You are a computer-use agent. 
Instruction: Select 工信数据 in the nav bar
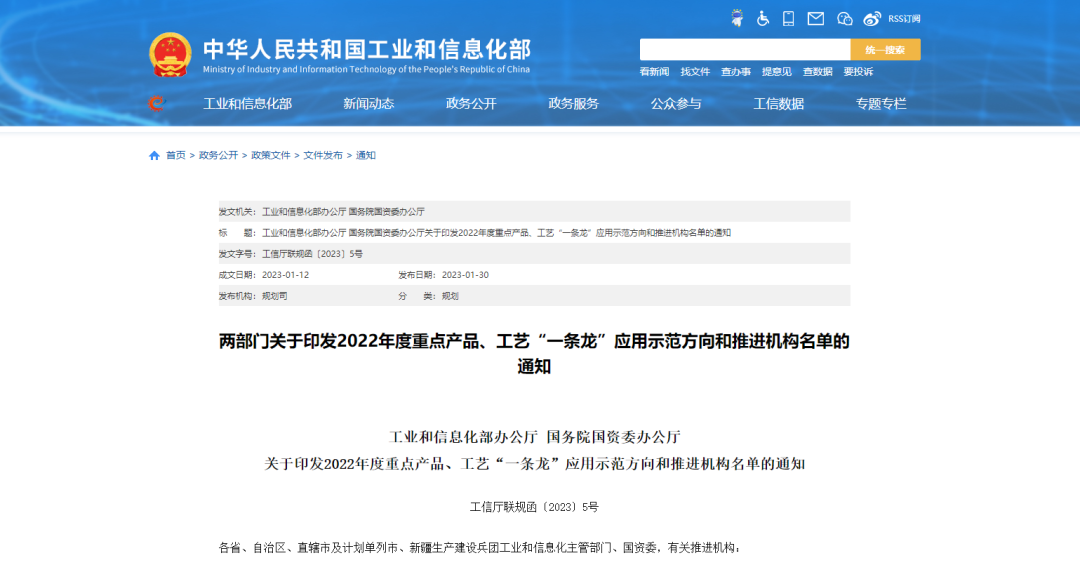[x=778, y=104]
